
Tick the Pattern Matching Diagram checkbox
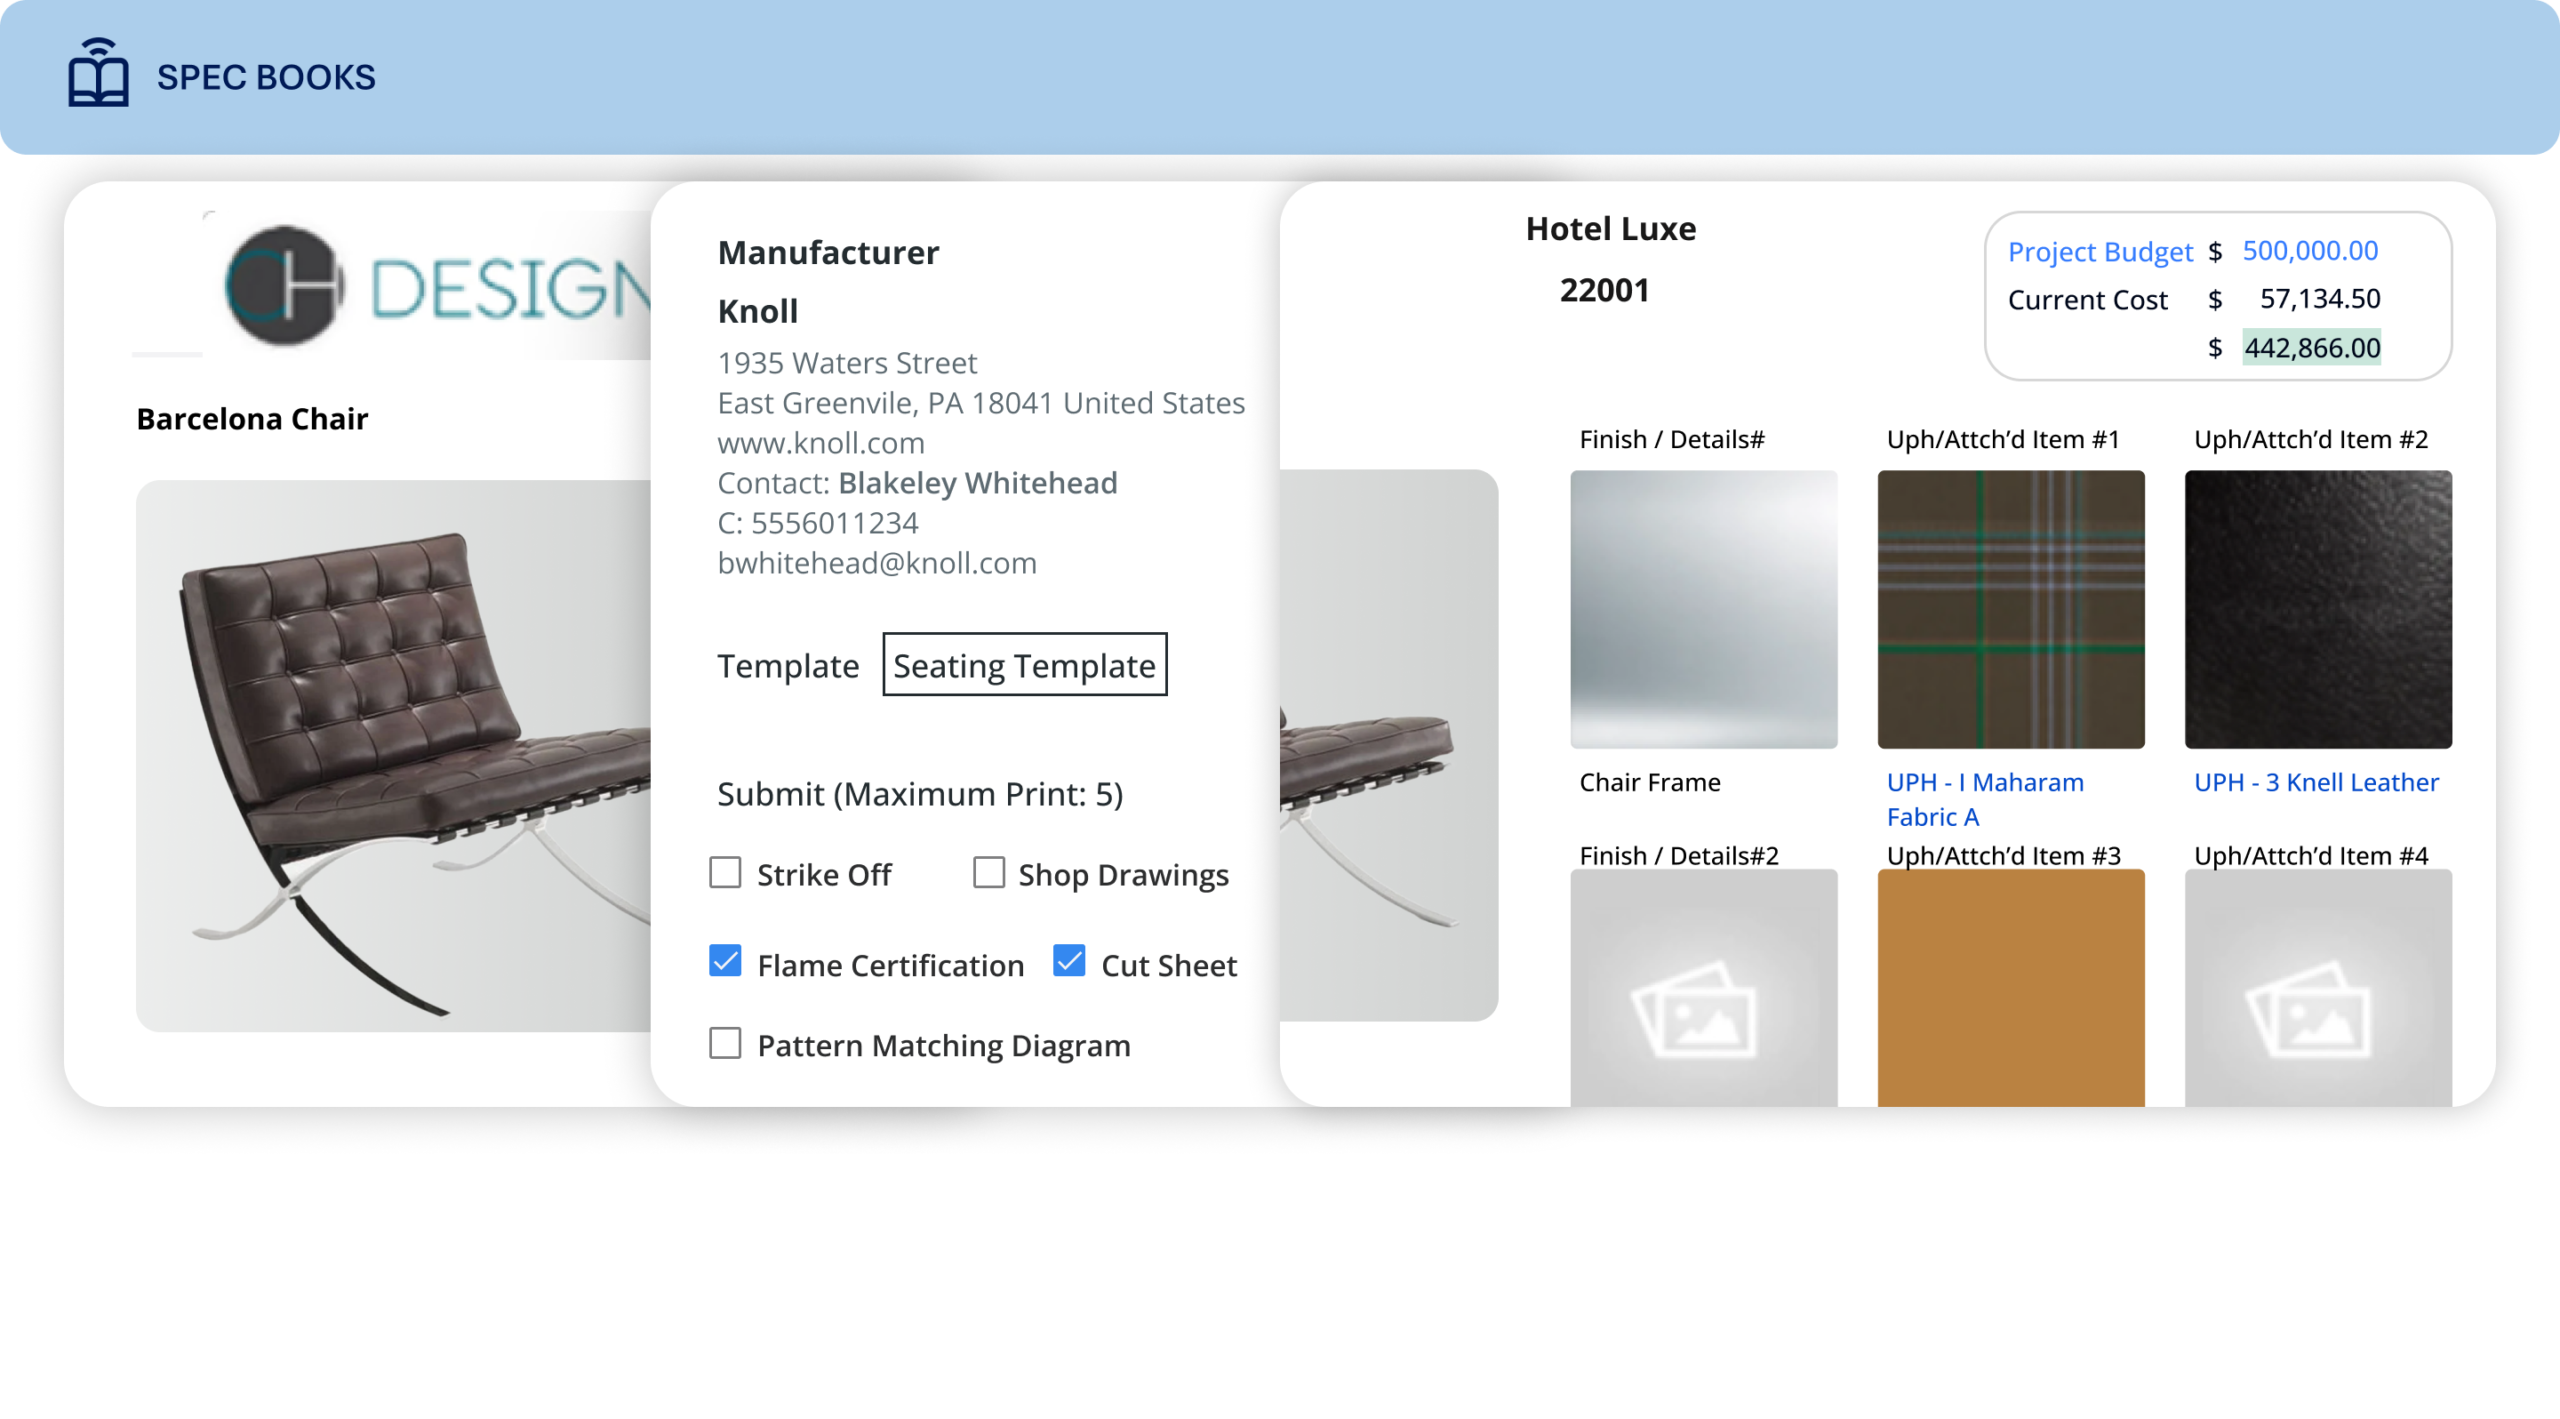coord(725,1044)
